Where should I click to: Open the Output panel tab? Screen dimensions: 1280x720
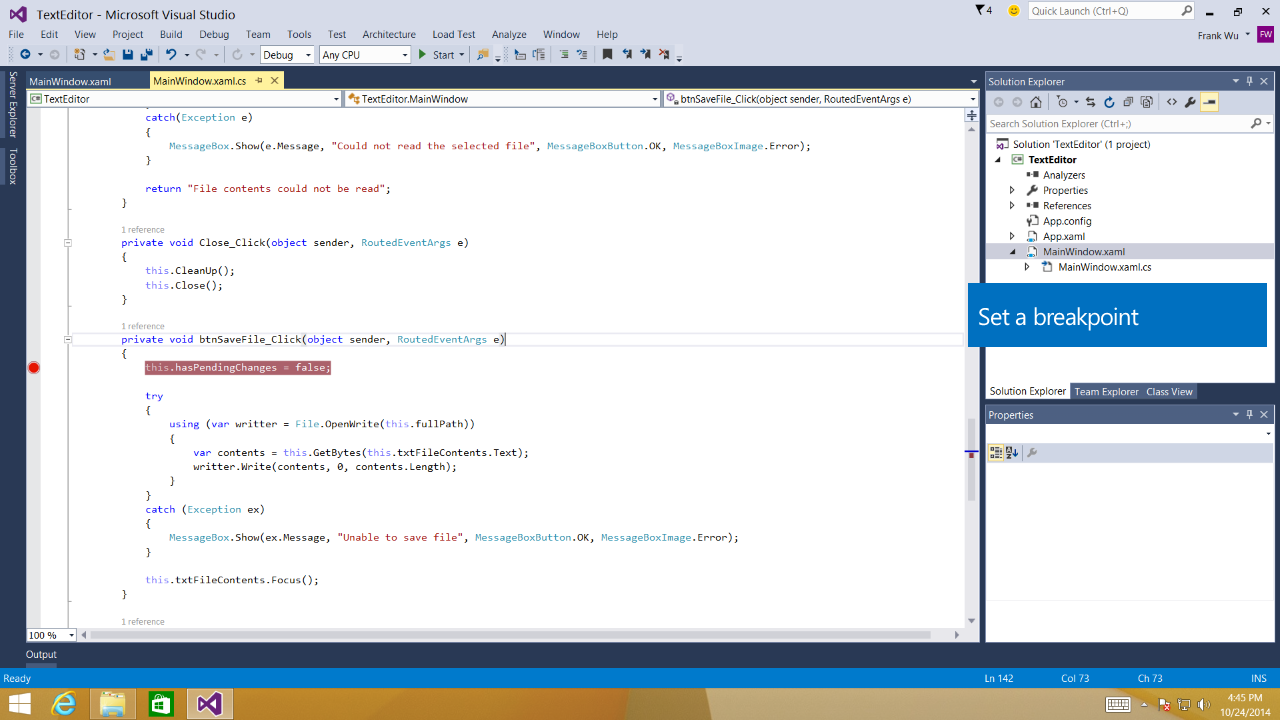tap(41, 654)
